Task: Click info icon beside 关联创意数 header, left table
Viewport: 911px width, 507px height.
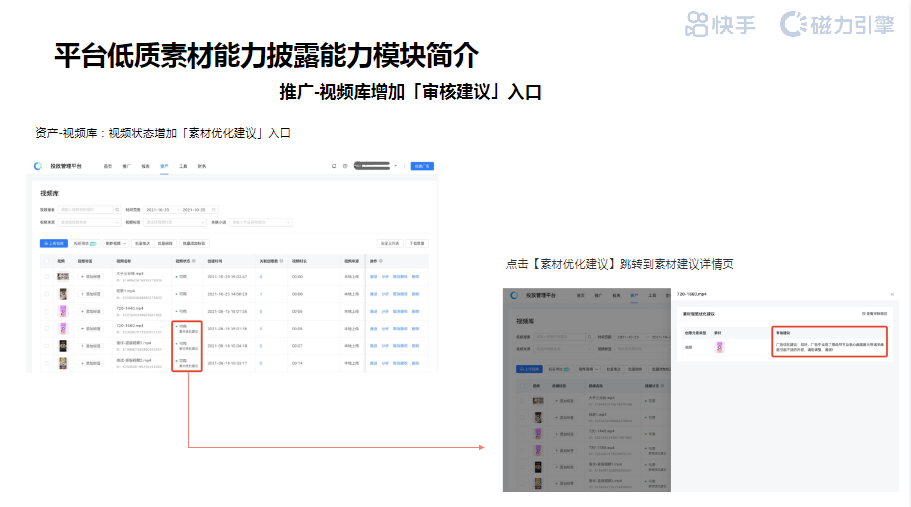Action: click(x=282, y=261)
